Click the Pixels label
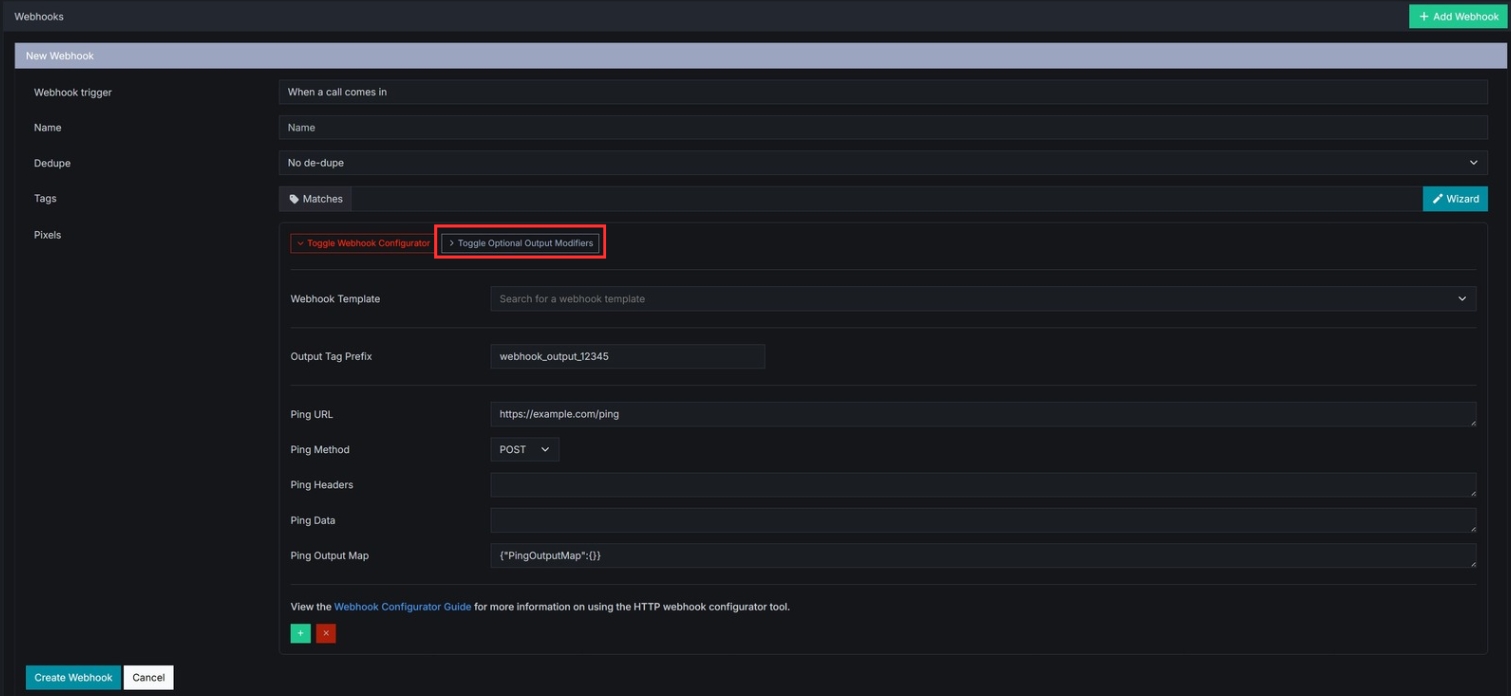Image resolution: width=1511 pixels, height=696 pixels. (47, 235)
